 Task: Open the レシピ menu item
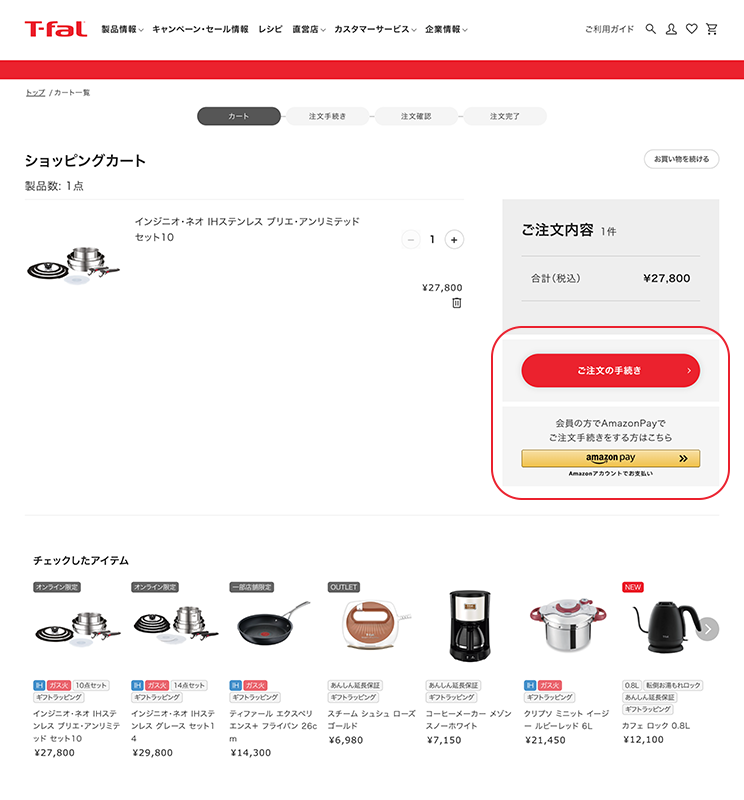tap(270, 30)
